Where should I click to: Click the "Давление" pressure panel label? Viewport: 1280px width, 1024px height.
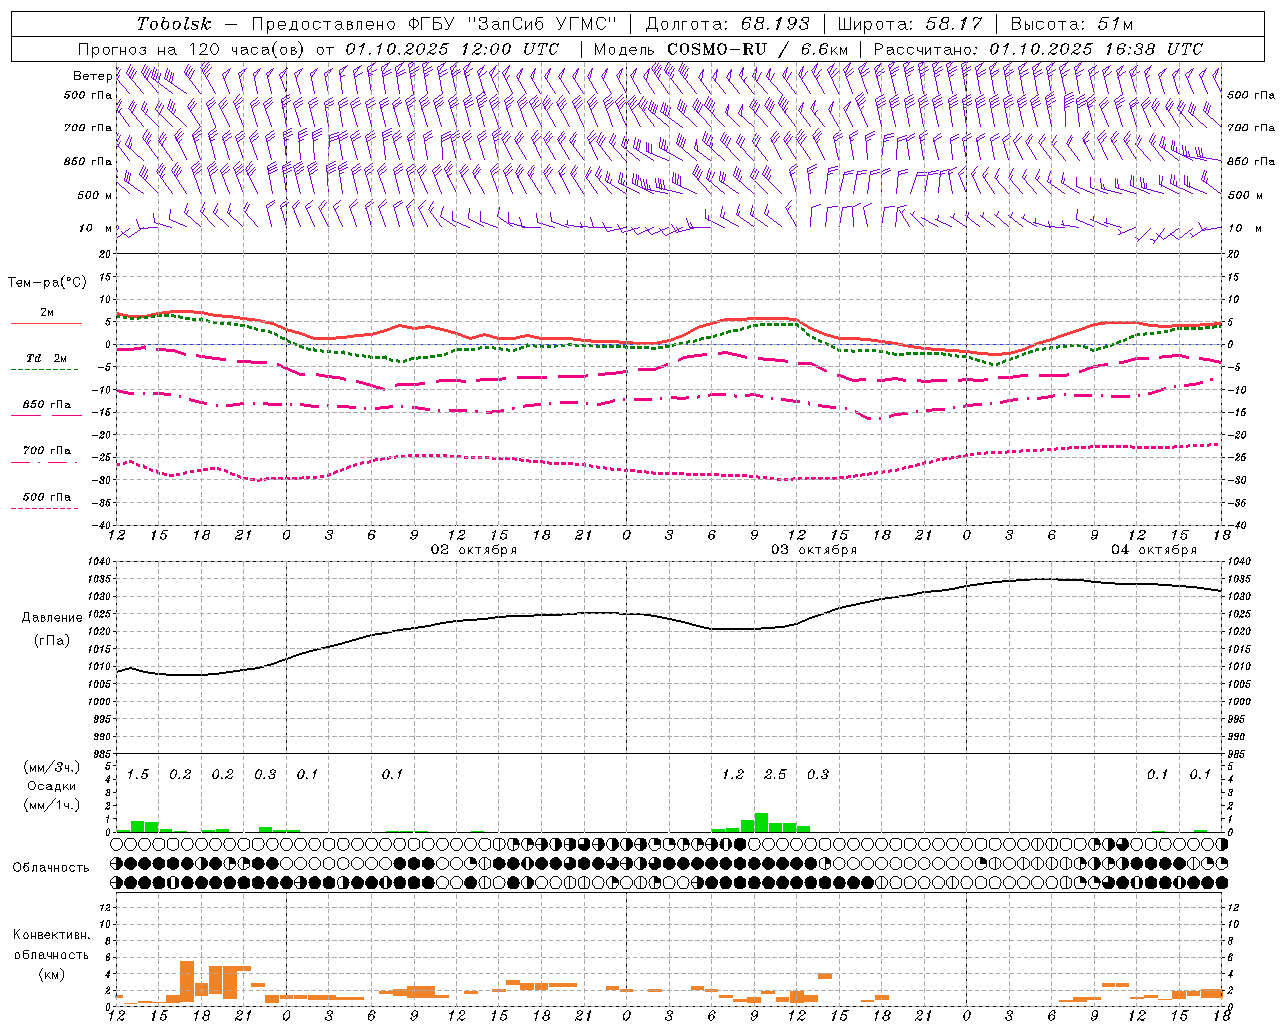point(51,618)
